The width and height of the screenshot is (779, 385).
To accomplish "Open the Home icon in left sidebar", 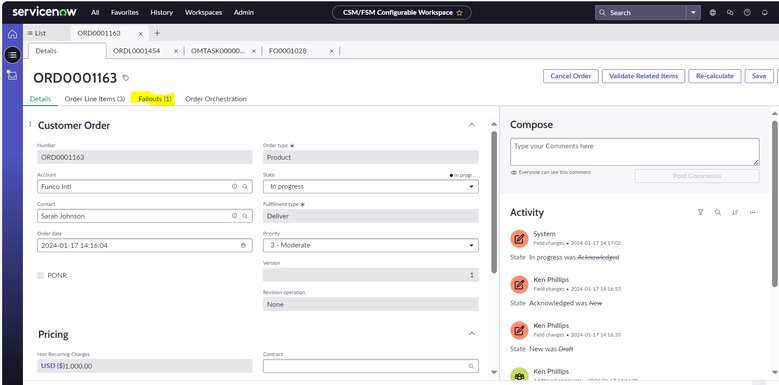I will click(x=12, y=34).
